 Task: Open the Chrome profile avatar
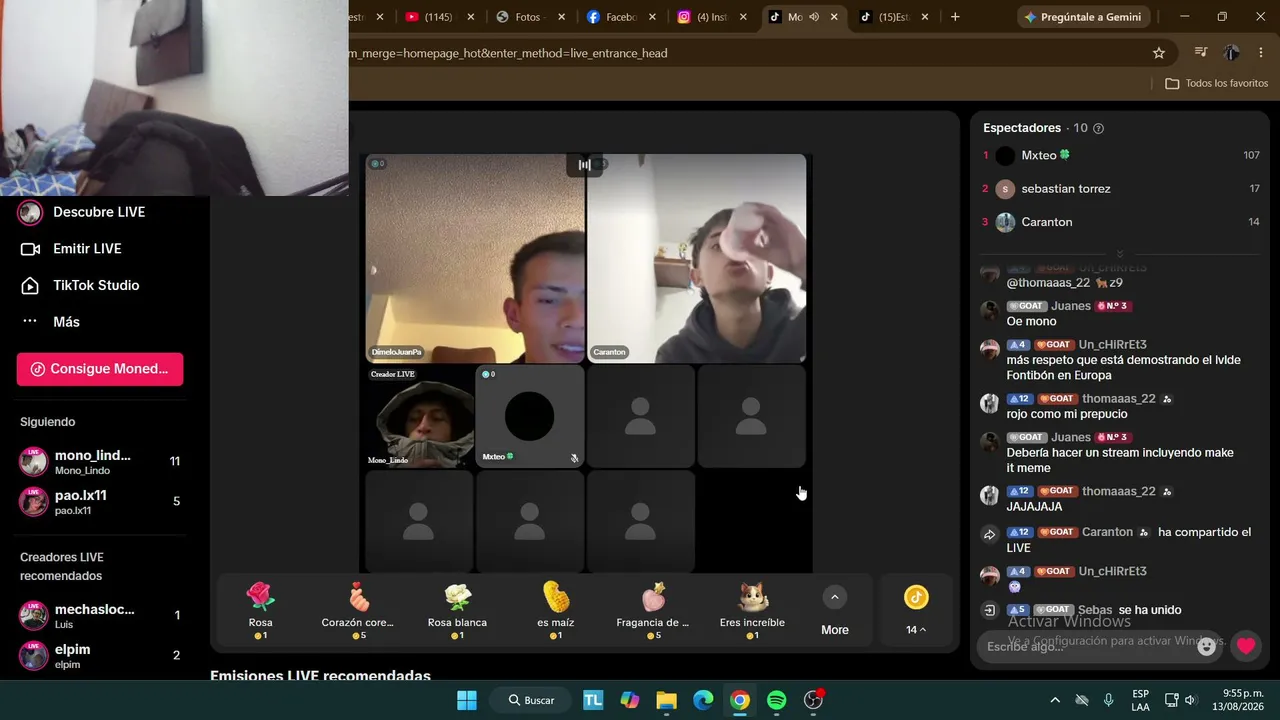pos(1232,53)
